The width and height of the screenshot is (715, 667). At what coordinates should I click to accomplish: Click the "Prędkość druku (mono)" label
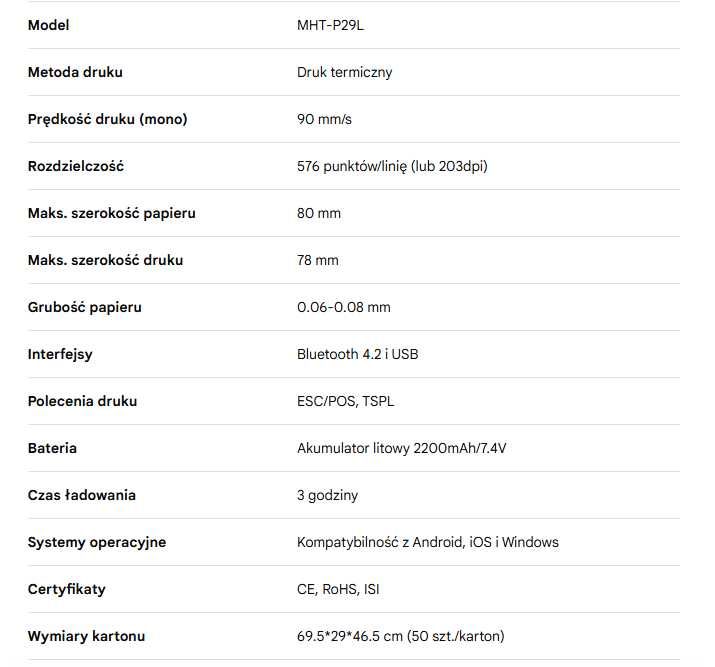[107, 119]
